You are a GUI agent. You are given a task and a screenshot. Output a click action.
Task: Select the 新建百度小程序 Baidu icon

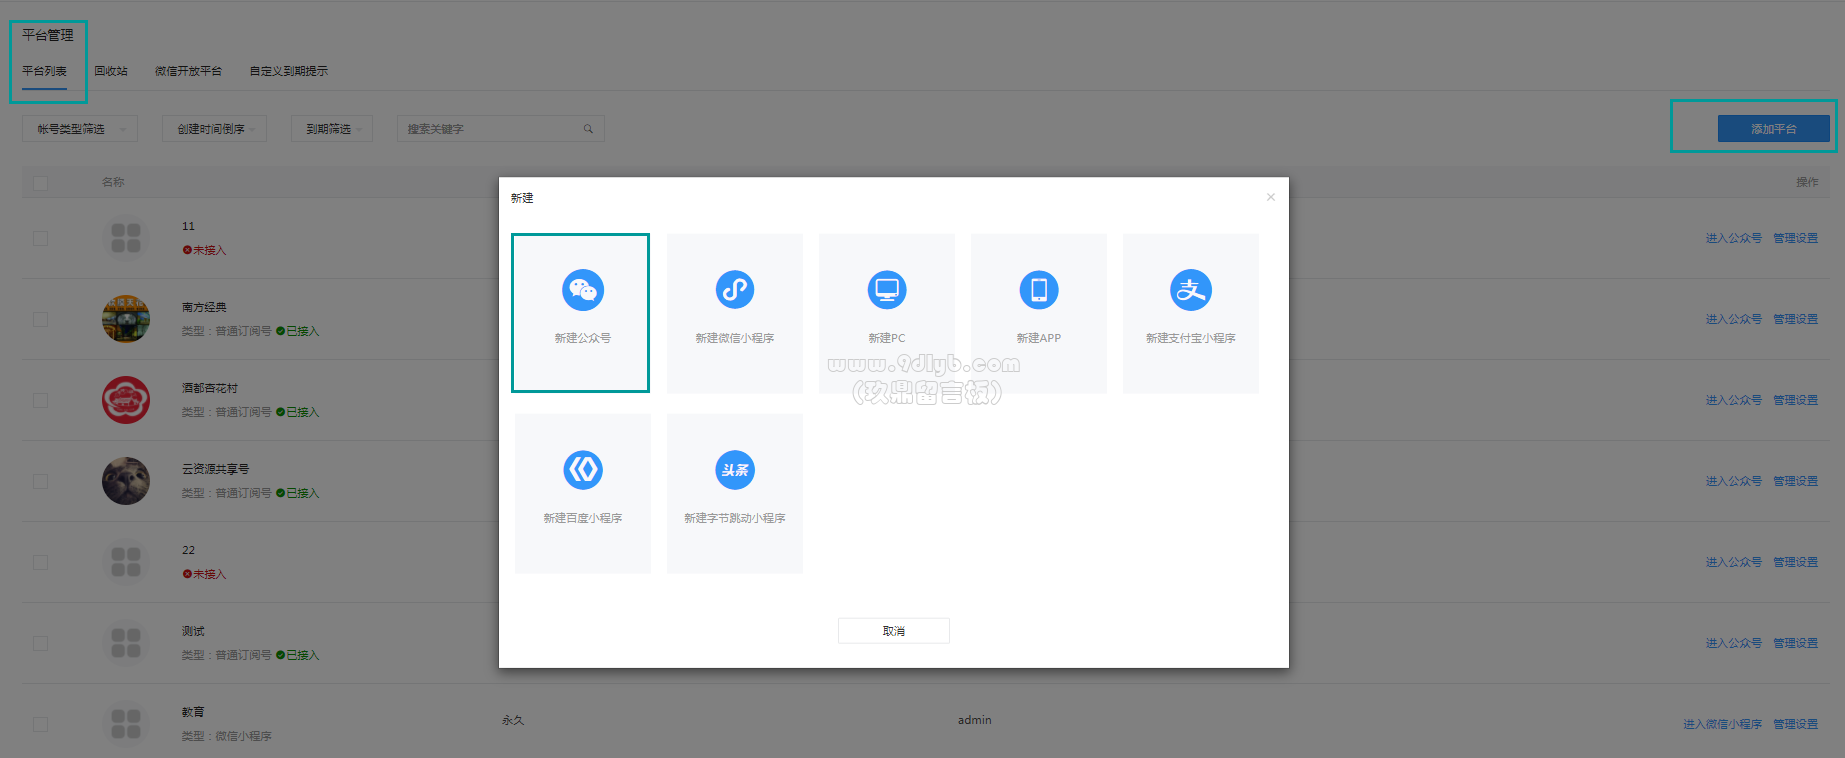[583, 470]
